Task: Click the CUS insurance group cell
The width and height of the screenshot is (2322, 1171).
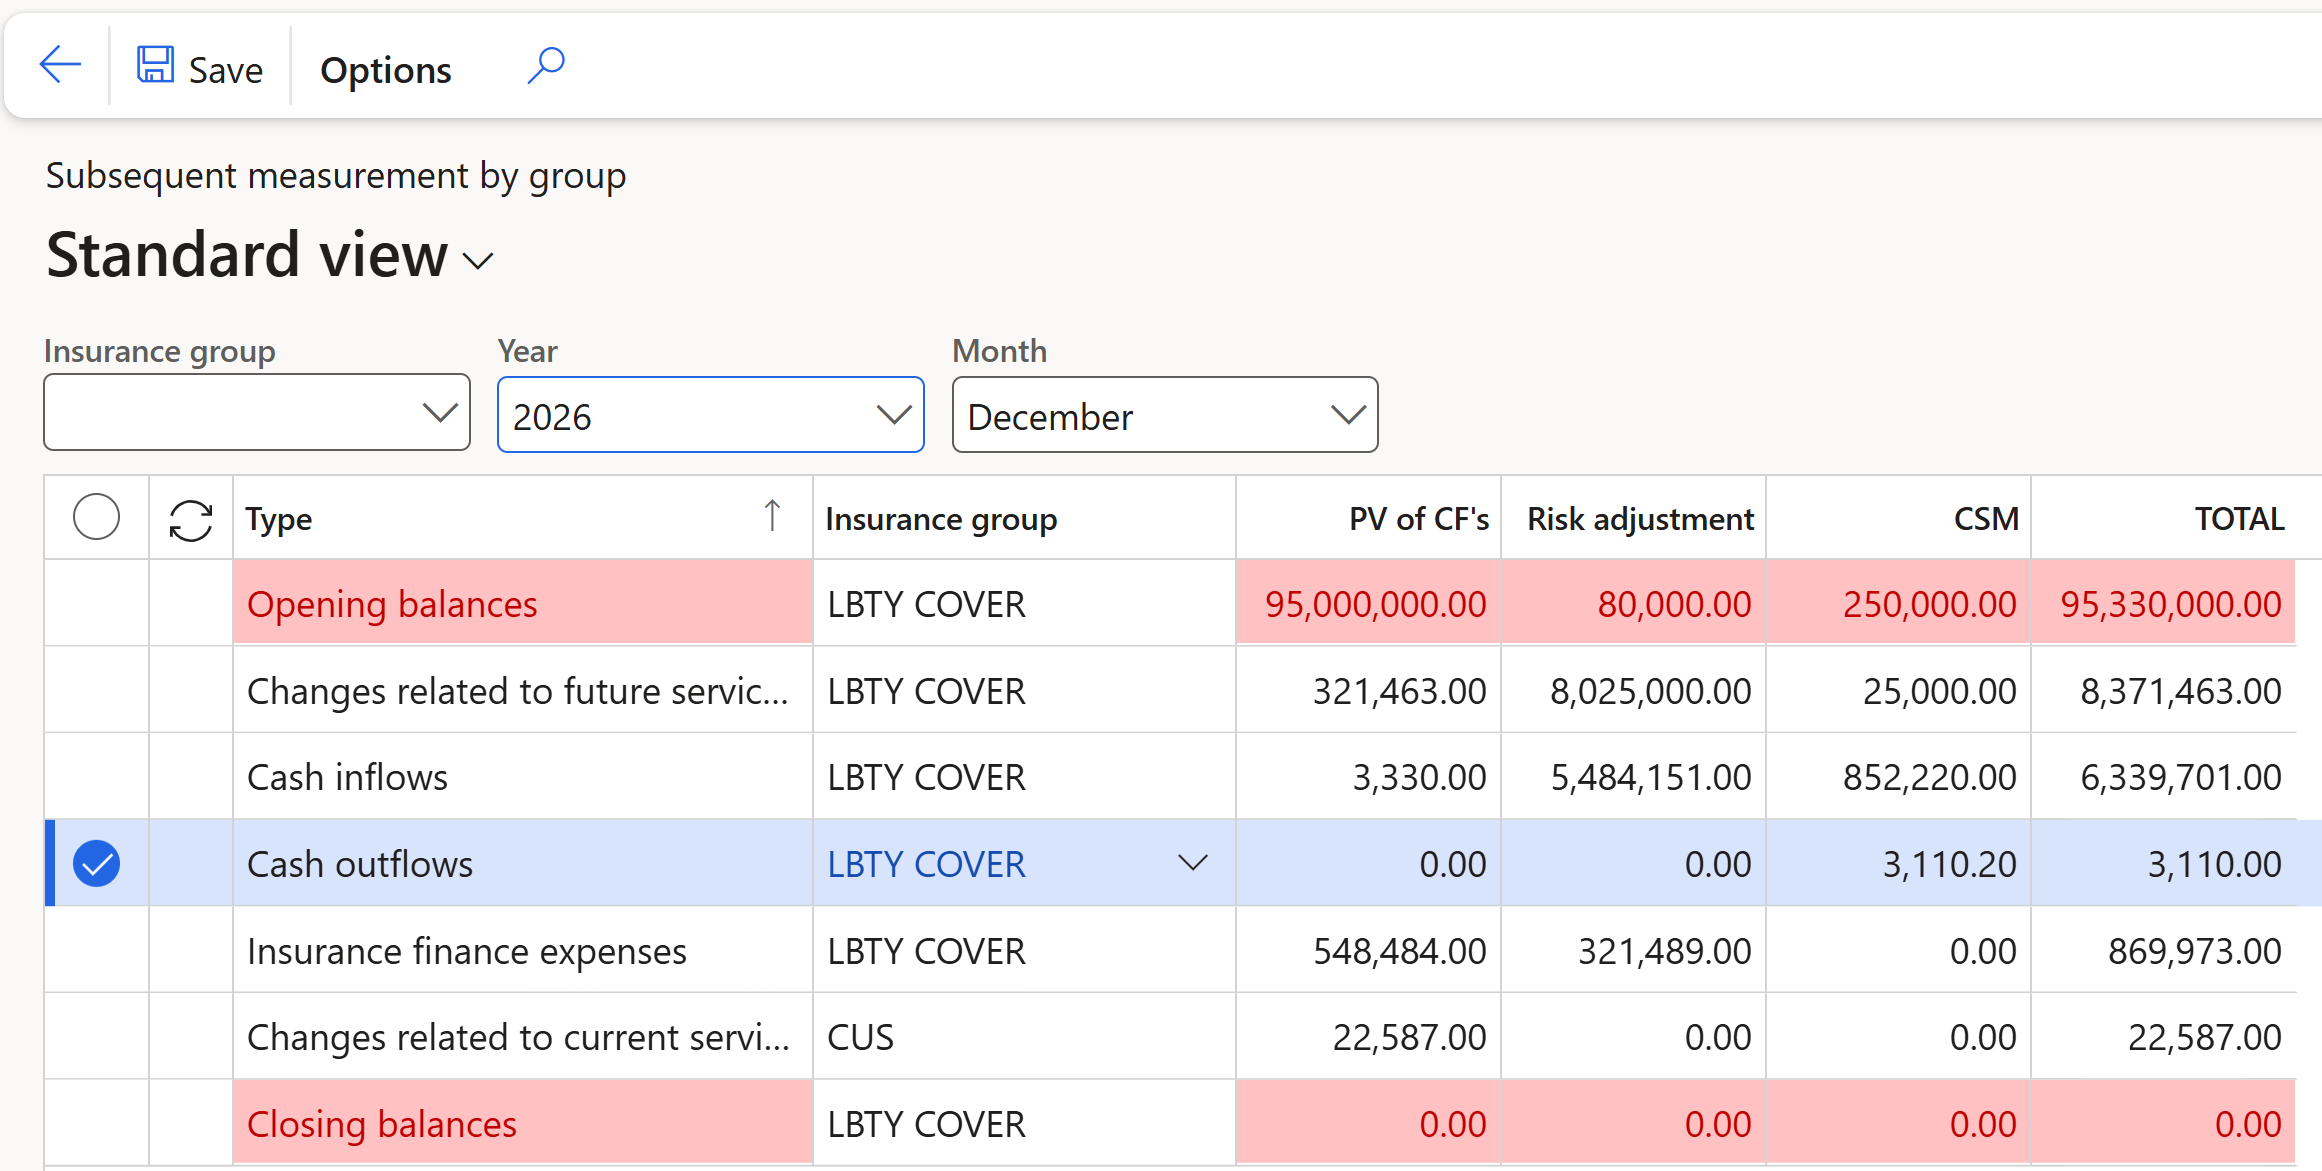Action: click(861, 1037)
